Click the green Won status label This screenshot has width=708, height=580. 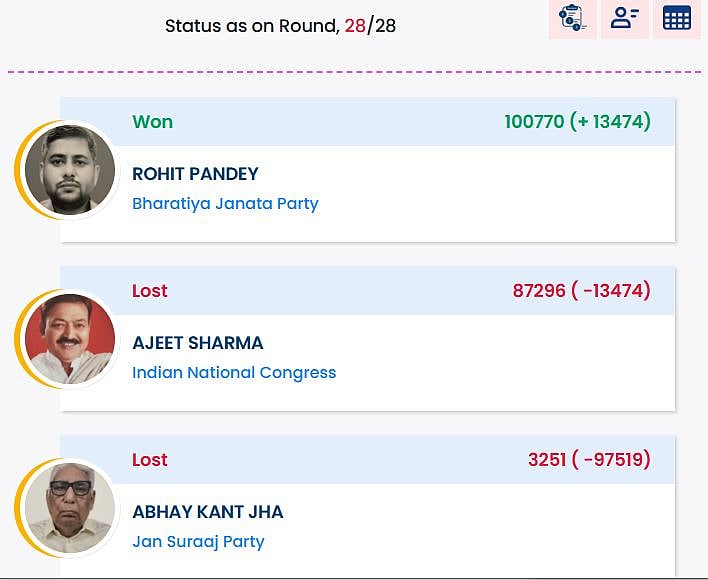(152, 122)
